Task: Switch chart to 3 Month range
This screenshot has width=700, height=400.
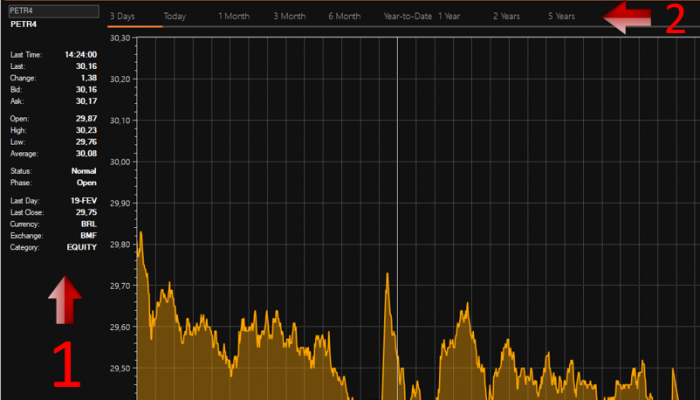Action: click(x=289, y=17)
